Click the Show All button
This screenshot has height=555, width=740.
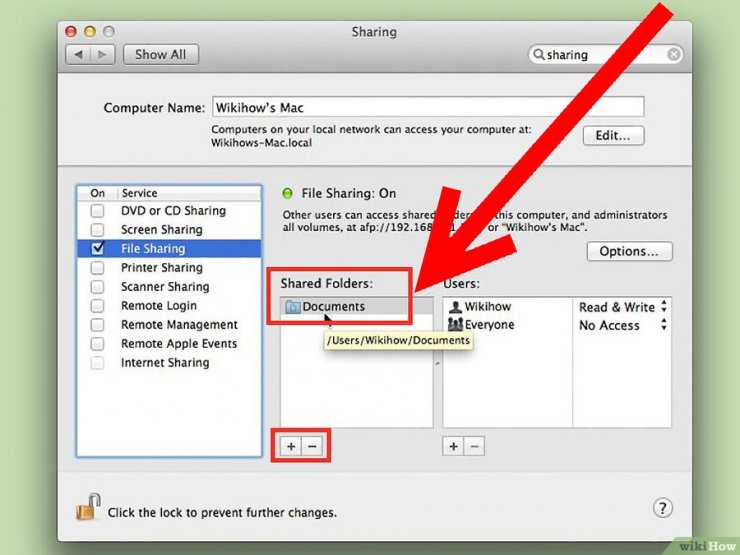pos(161,55)
